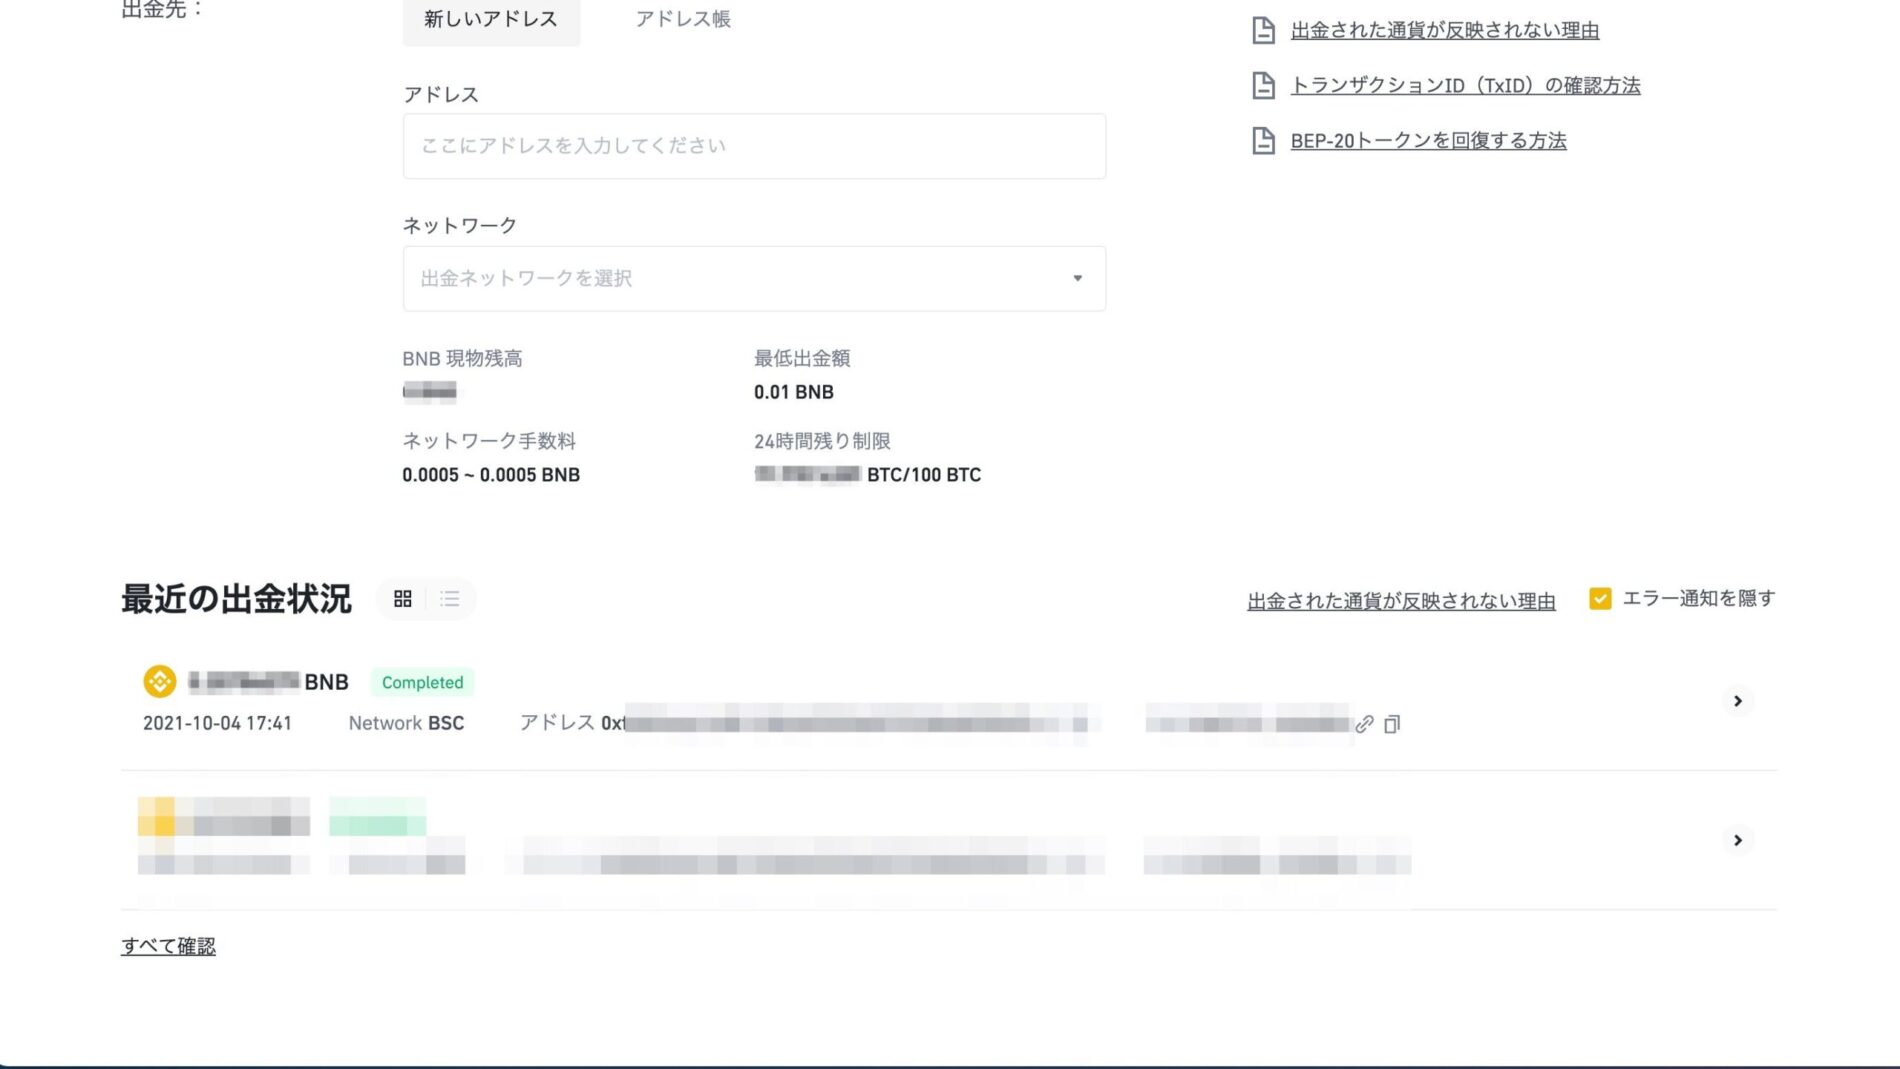
Task: Switch to list view of recent withdrawals
Action: [450, 599]
